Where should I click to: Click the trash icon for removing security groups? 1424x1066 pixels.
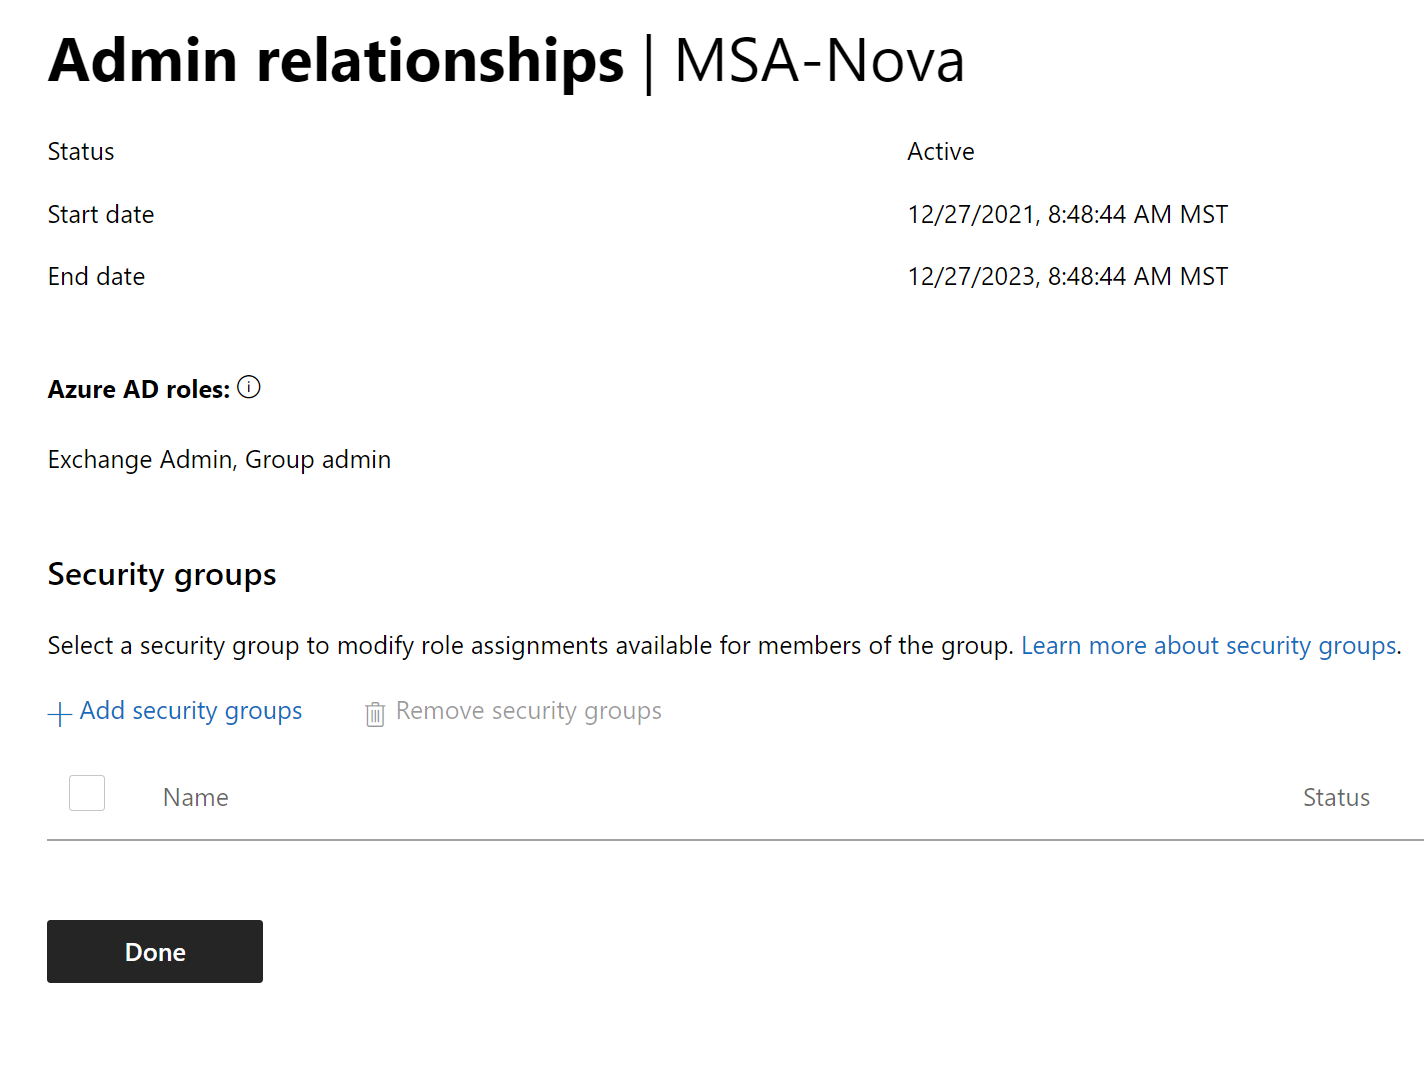(375, 713)
